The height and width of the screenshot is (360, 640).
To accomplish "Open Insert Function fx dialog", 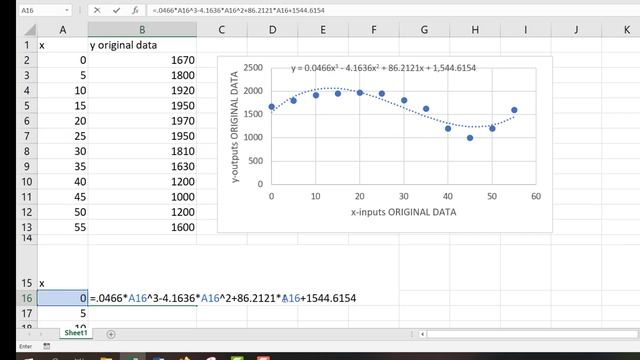I will click(x=135, y=10).
